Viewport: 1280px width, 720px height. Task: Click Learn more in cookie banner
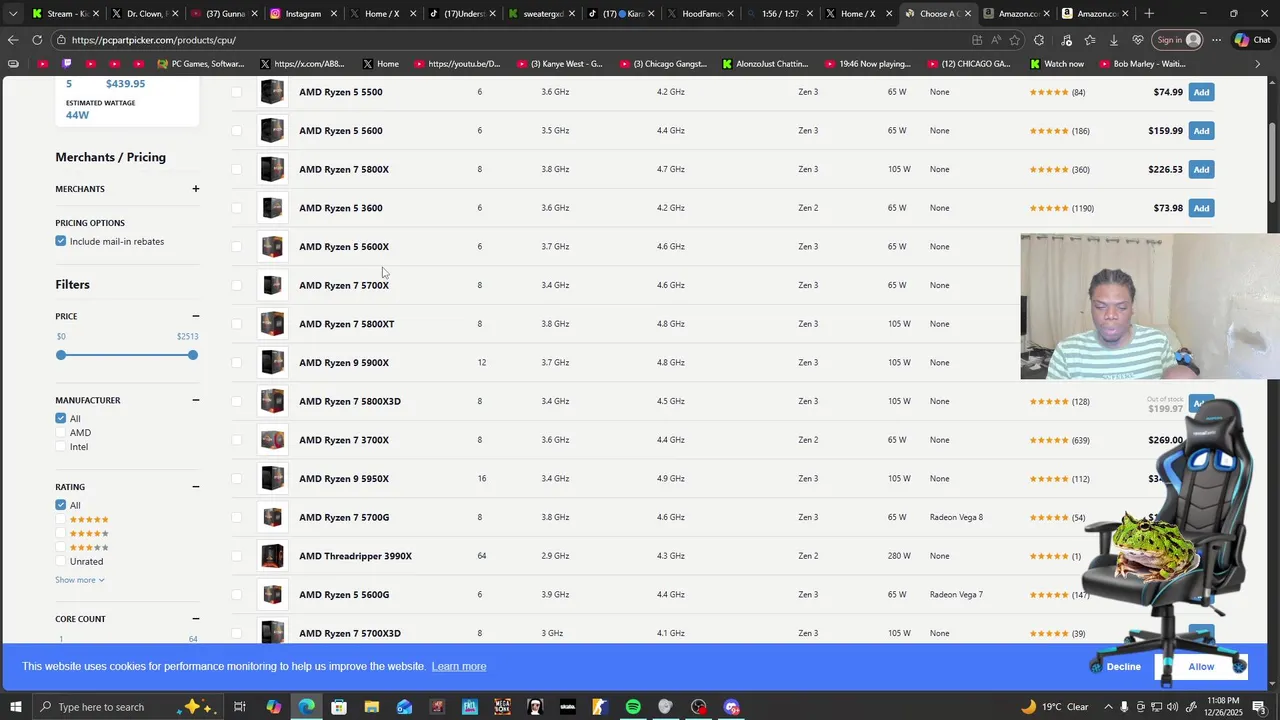[x=459, y=667]
